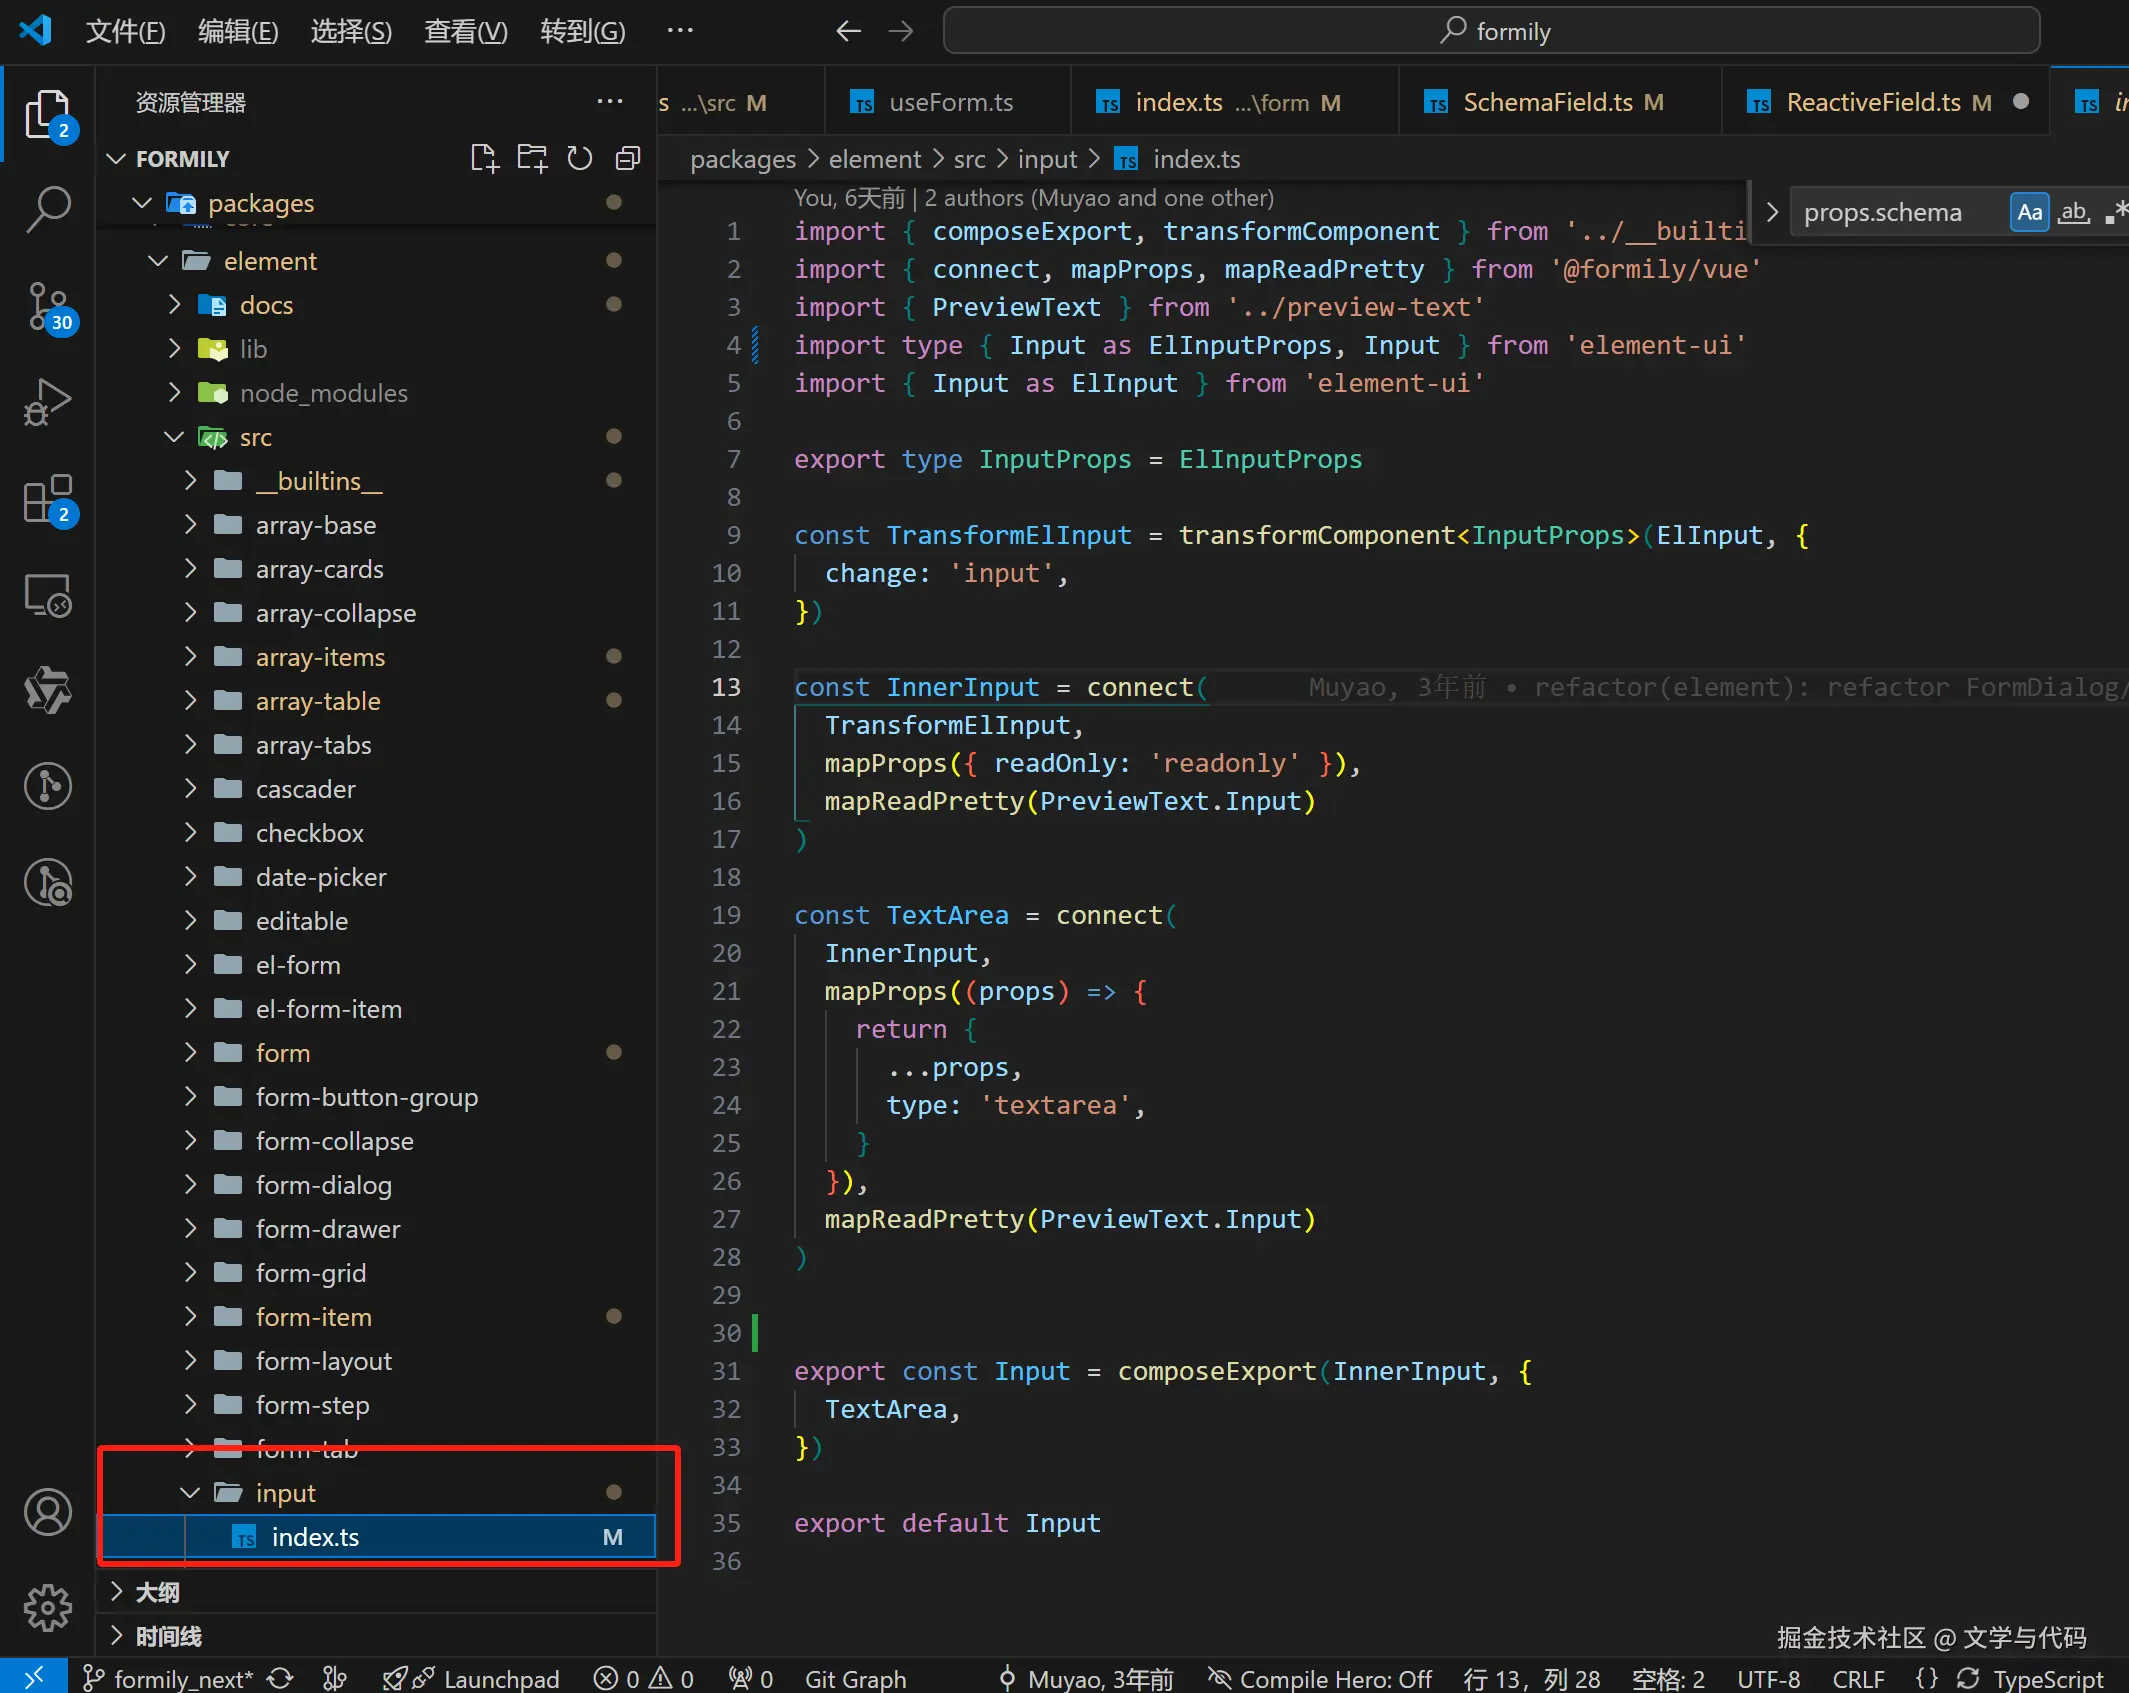The height and width of the screenshot is (1693, 2129).
Task: Expand the array-table folder
Action: (317, 701)
